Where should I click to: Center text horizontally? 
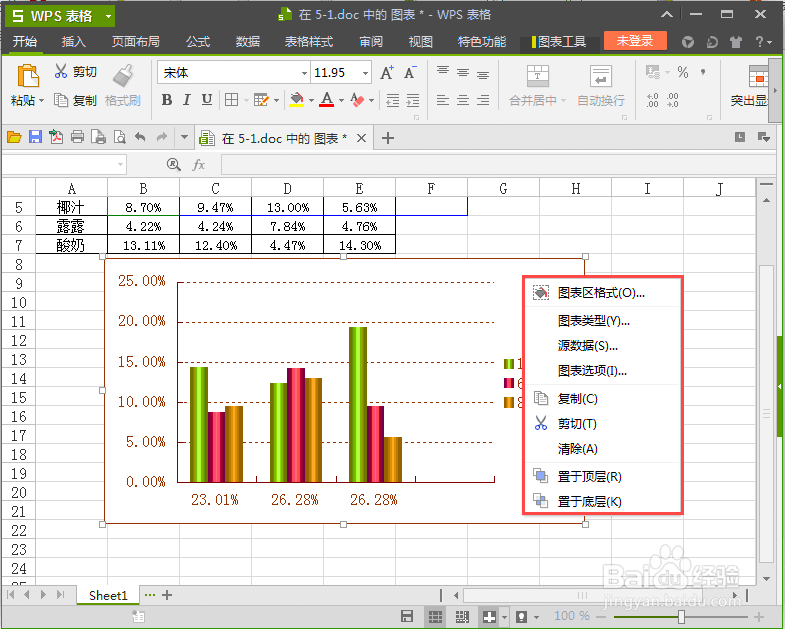click(x=463, y=101)
